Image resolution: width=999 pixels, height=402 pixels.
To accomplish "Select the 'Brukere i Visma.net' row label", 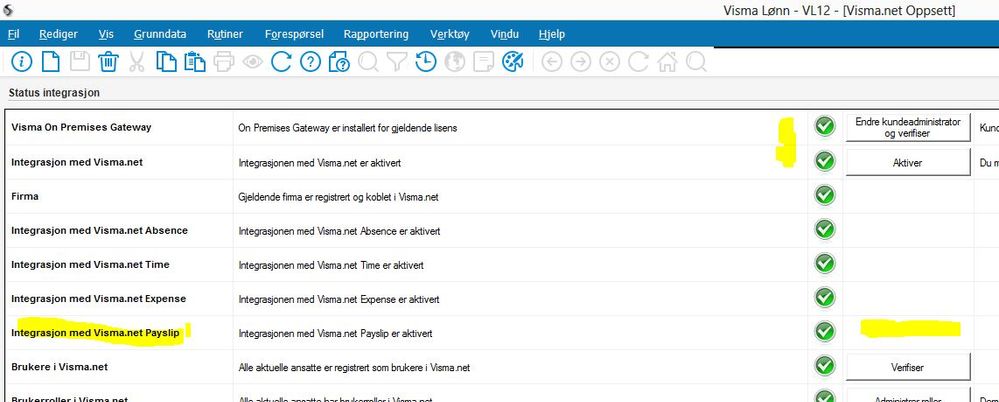I will (x=60, y=367).
